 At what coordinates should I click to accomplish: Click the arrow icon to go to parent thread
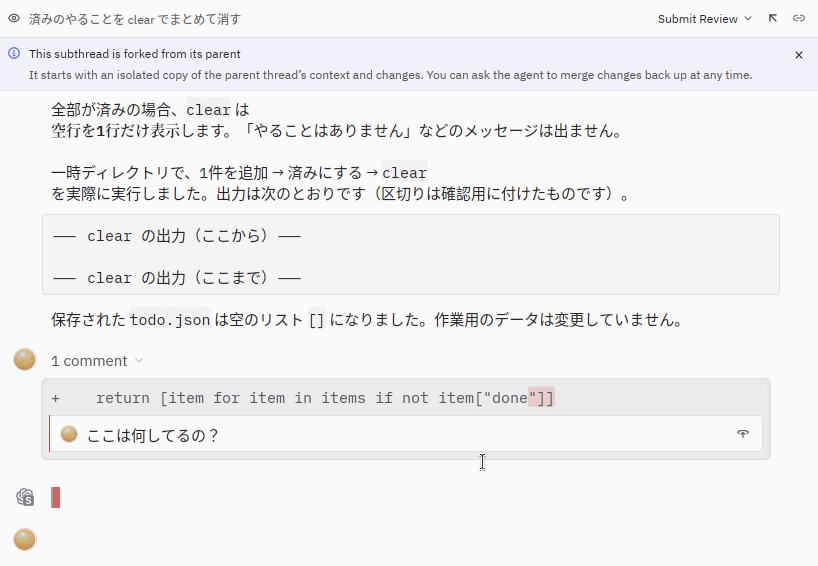(x=773, y=18)
